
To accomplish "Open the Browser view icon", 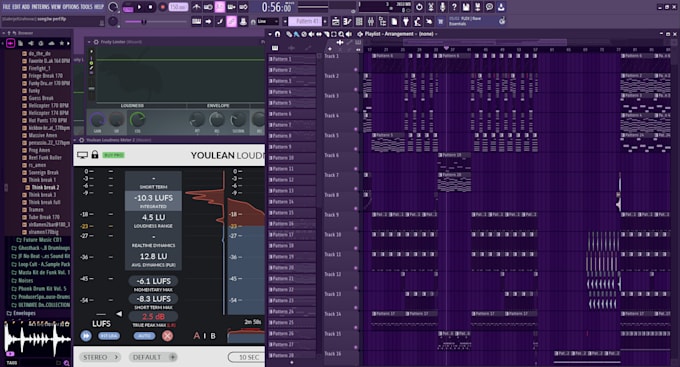I will click(x=382, y=21).
